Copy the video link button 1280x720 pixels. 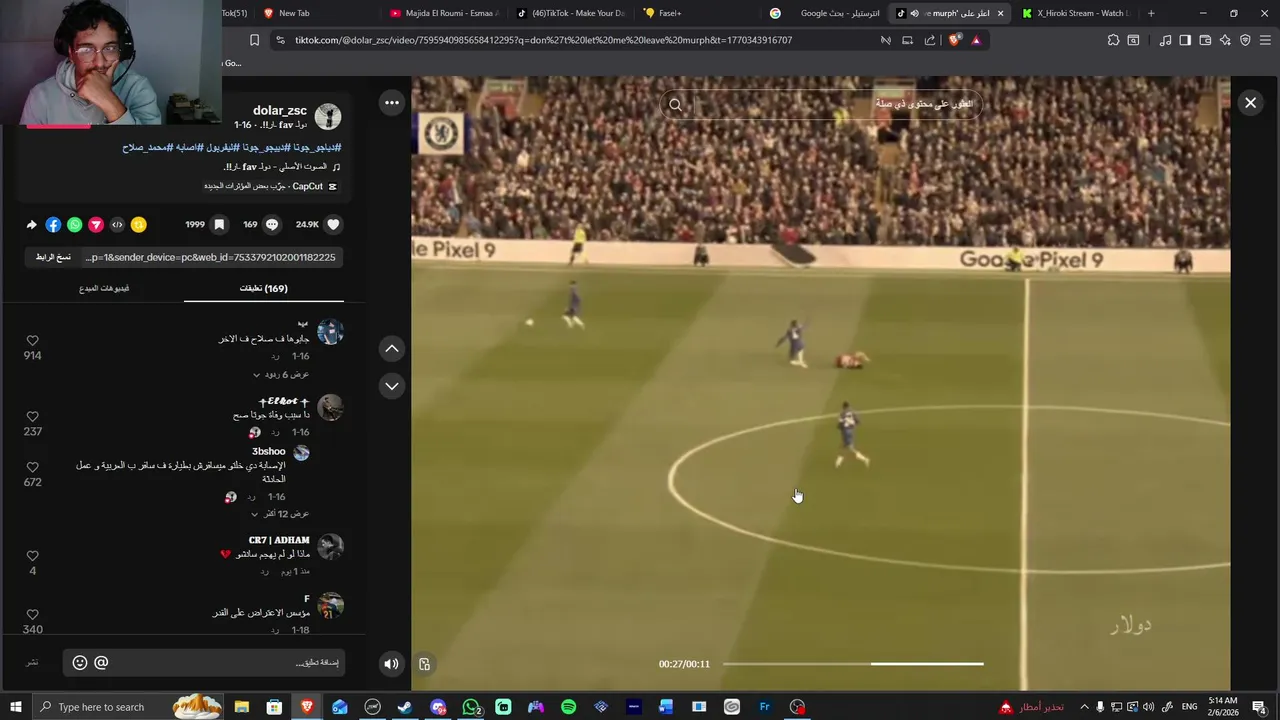point(53,257)
